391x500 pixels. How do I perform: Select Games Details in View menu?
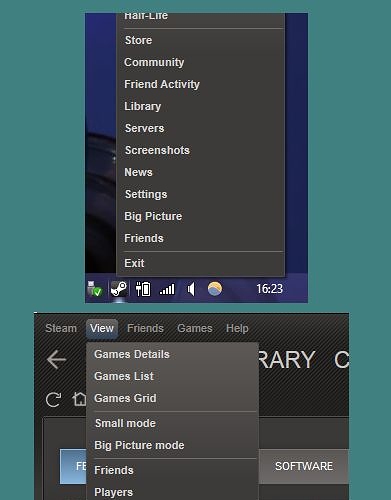pos(172,354)
